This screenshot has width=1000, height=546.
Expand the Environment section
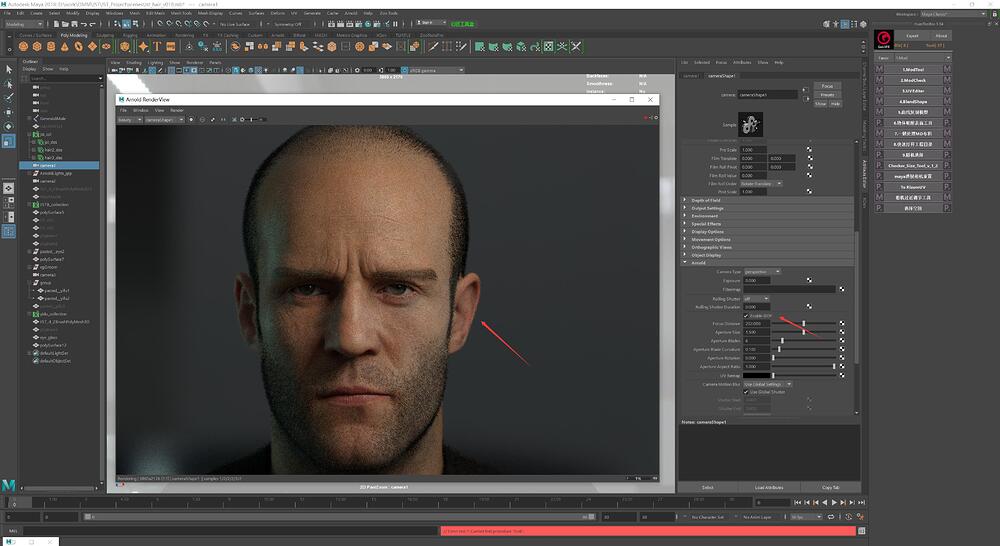click(x=686, y=216)
